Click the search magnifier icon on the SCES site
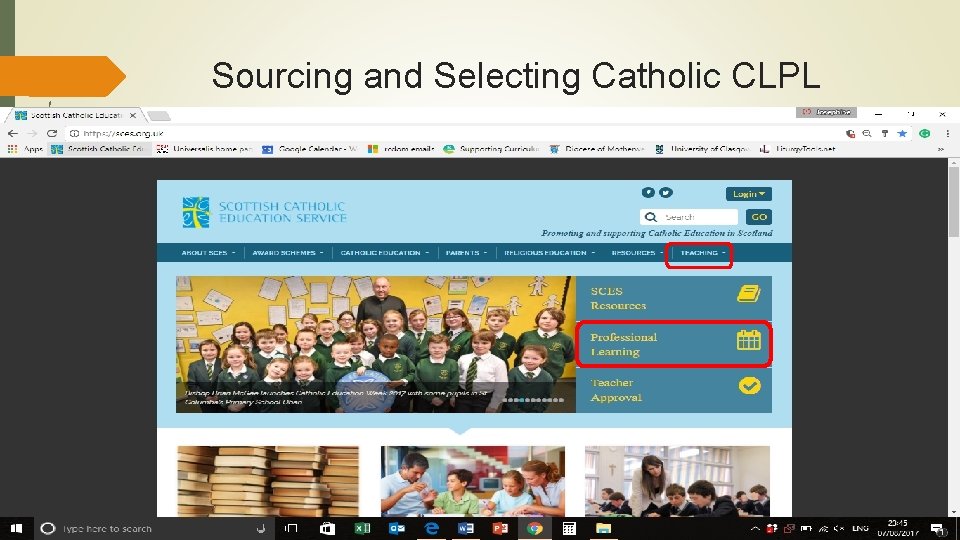The width and height of the screenshot is (960, 540). 651,217
